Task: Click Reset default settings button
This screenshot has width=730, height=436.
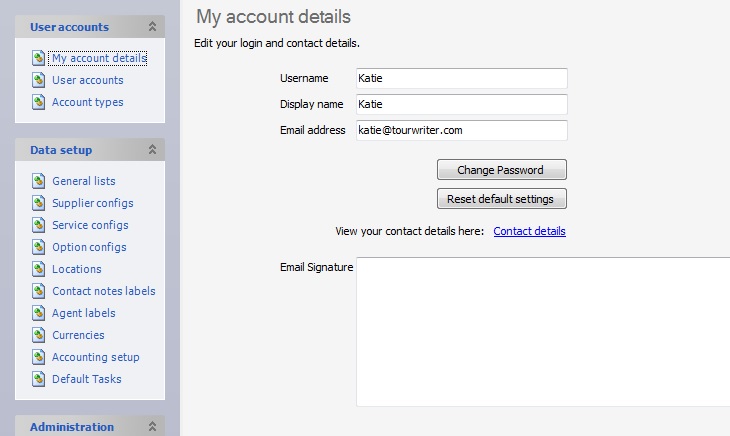Action: (502, 199)
